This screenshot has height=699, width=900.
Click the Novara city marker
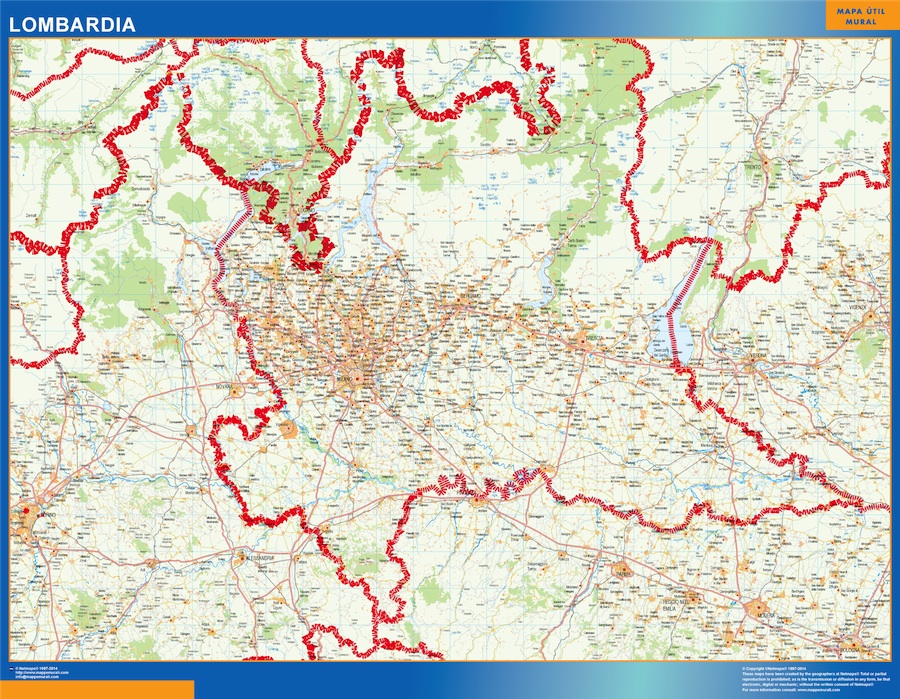234,390
